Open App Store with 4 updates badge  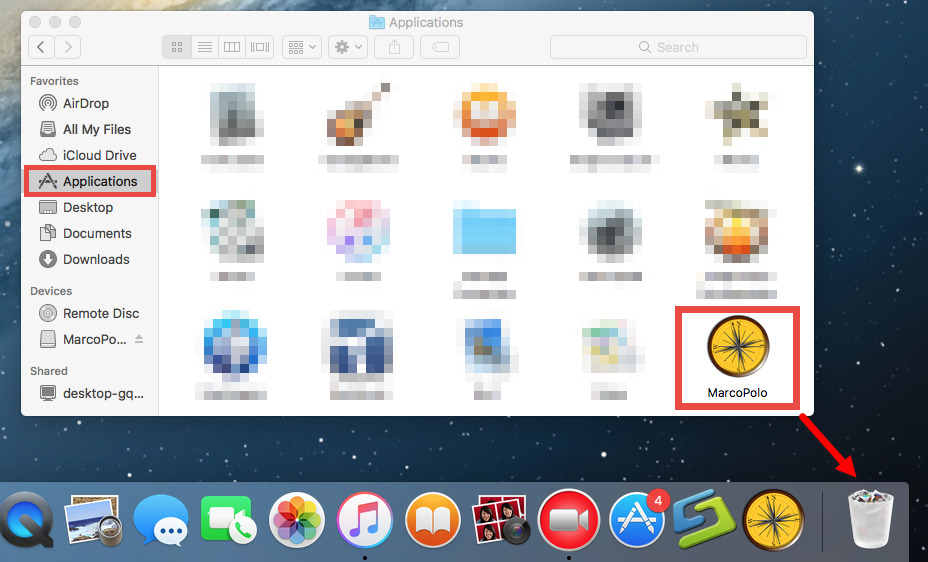coord(637,521)
